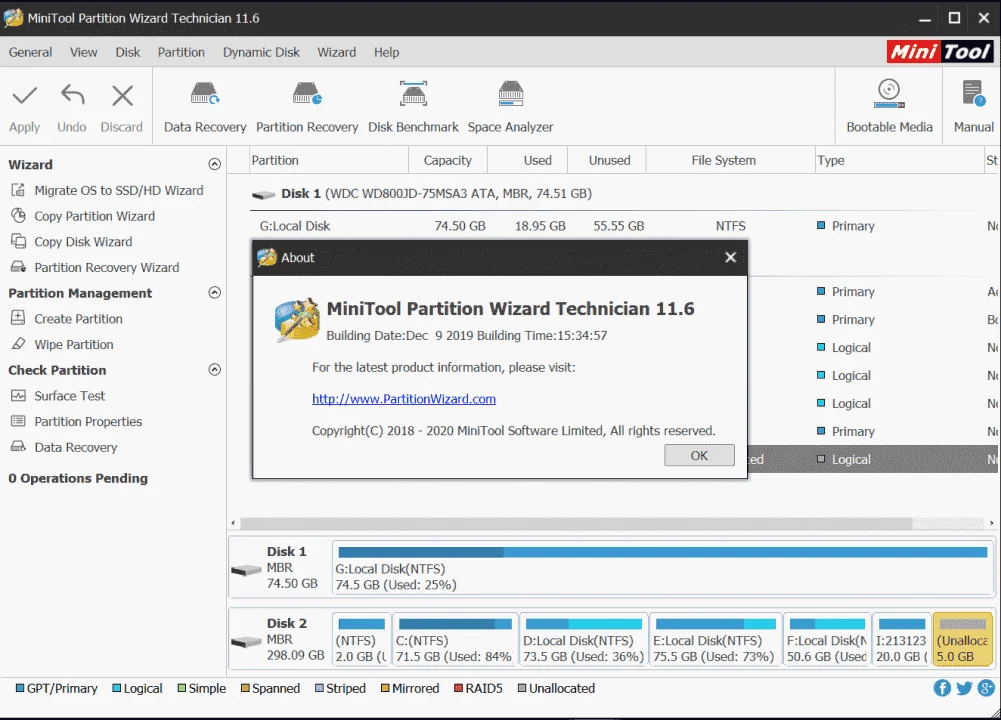Image resolution: width=1001 pixels, height=720 pixels.
Task: Select Disk 1 drive icon in disk map
Action: click(x=246, y=570)
